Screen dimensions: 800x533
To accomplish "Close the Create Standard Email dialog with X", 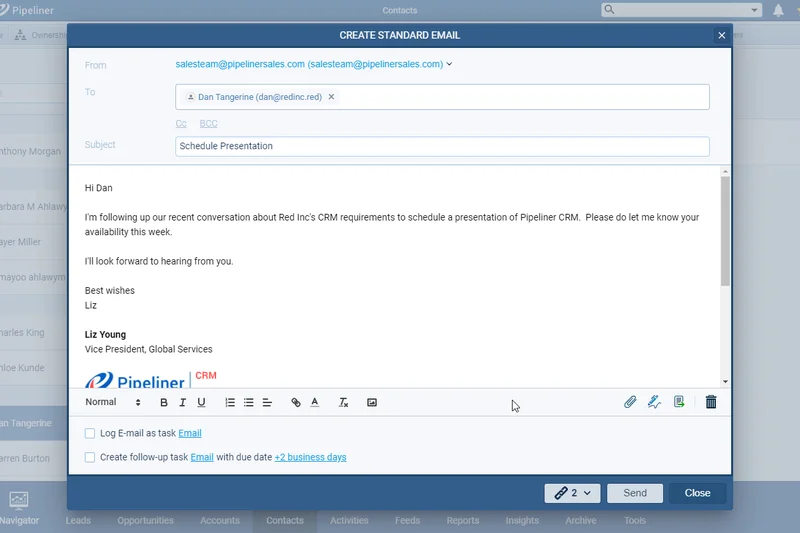I will pyautogui.click(x=721, y=35).
